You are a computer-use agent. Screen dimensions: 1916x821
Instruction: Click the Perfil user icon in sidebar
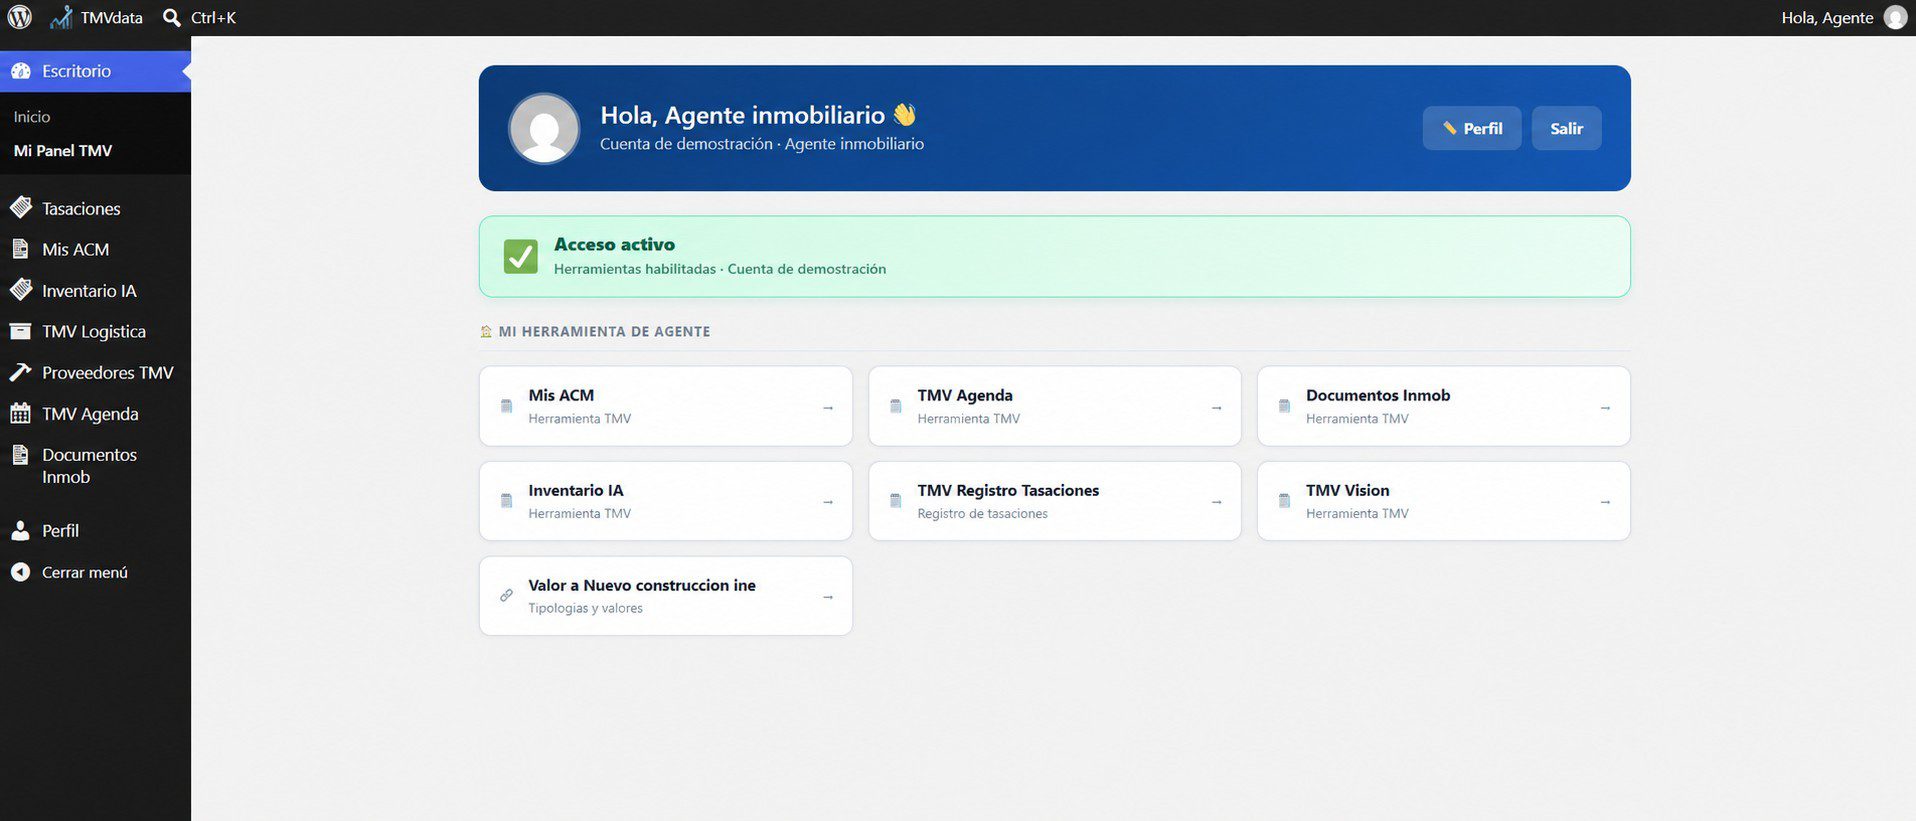[20, 530]
